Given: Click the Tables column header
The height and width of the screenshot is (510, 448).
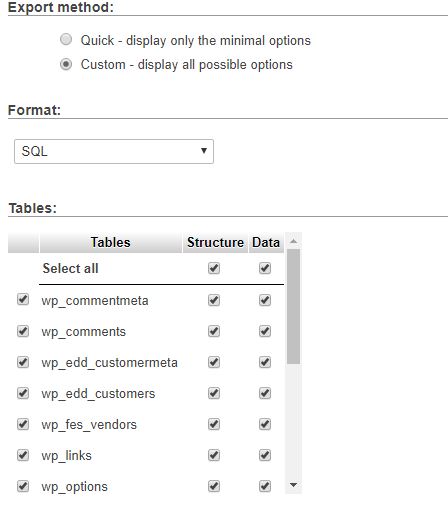Looking at the screenshot, I should pos(110,242).
